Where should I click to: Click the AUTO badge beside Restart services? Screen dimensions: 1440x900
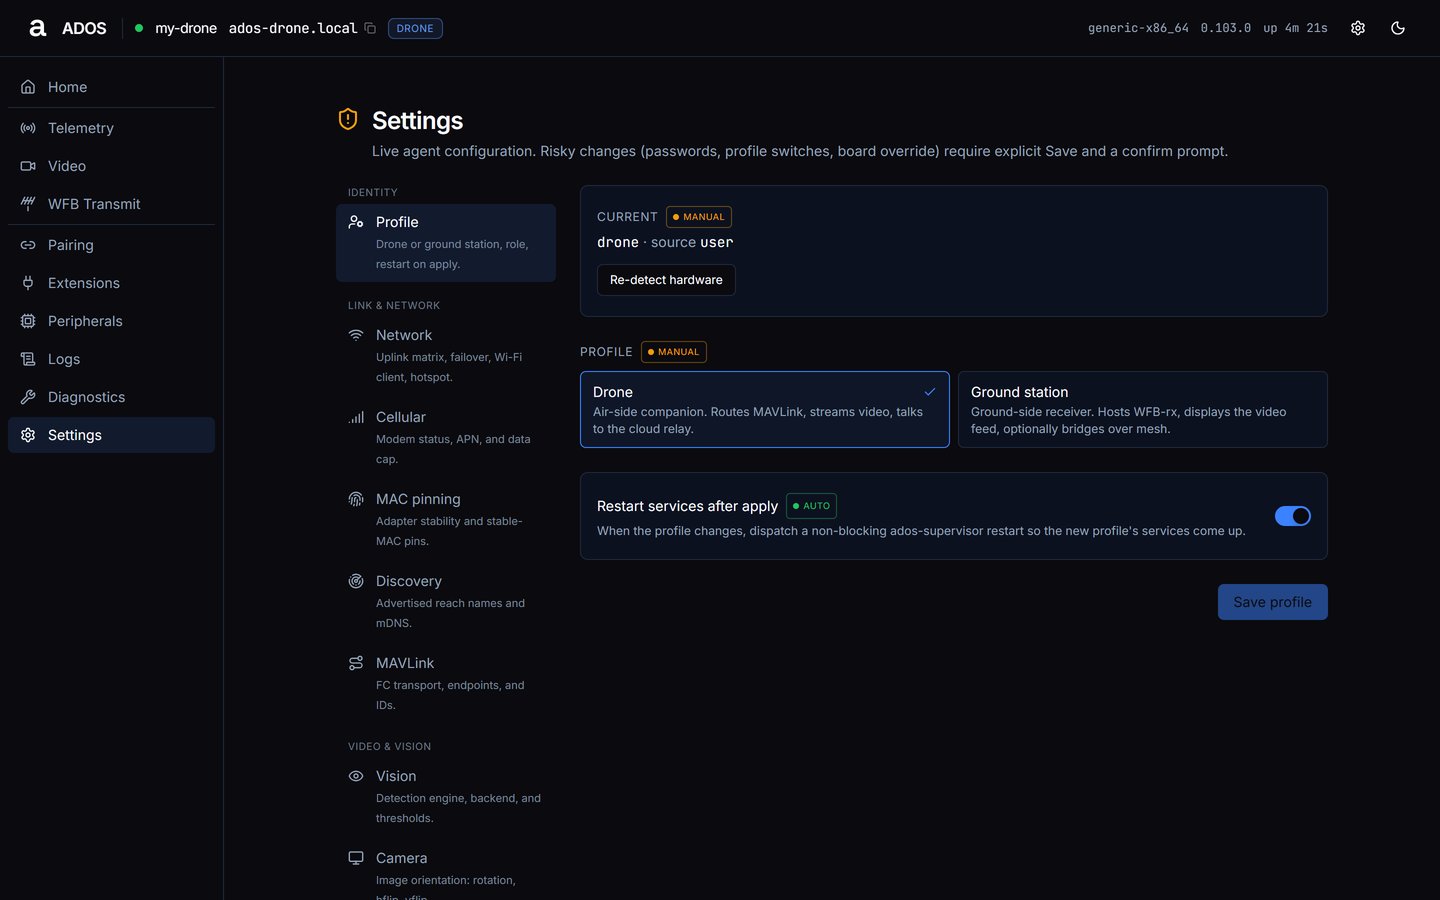(x=811, y=506)
